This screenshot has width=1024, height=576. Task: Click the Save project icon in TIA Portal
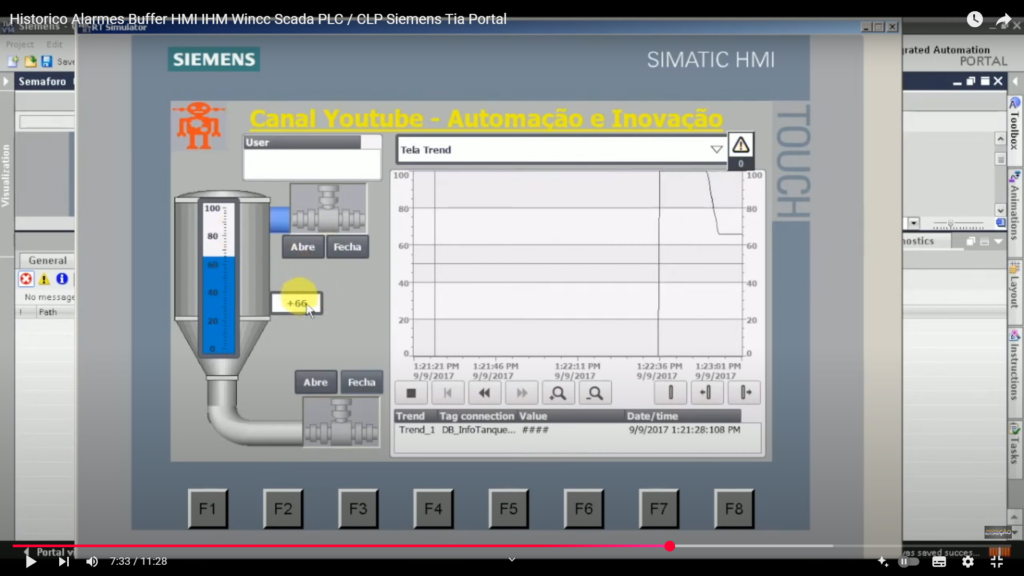coord(46,61)
